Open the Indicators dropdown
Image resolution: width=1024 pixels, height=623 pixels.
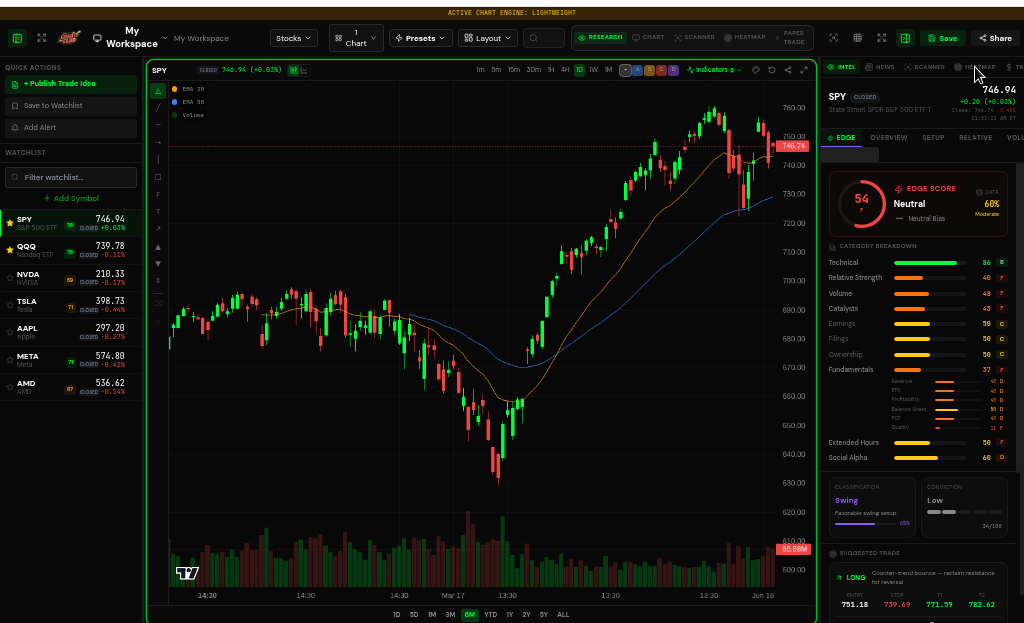714,70
